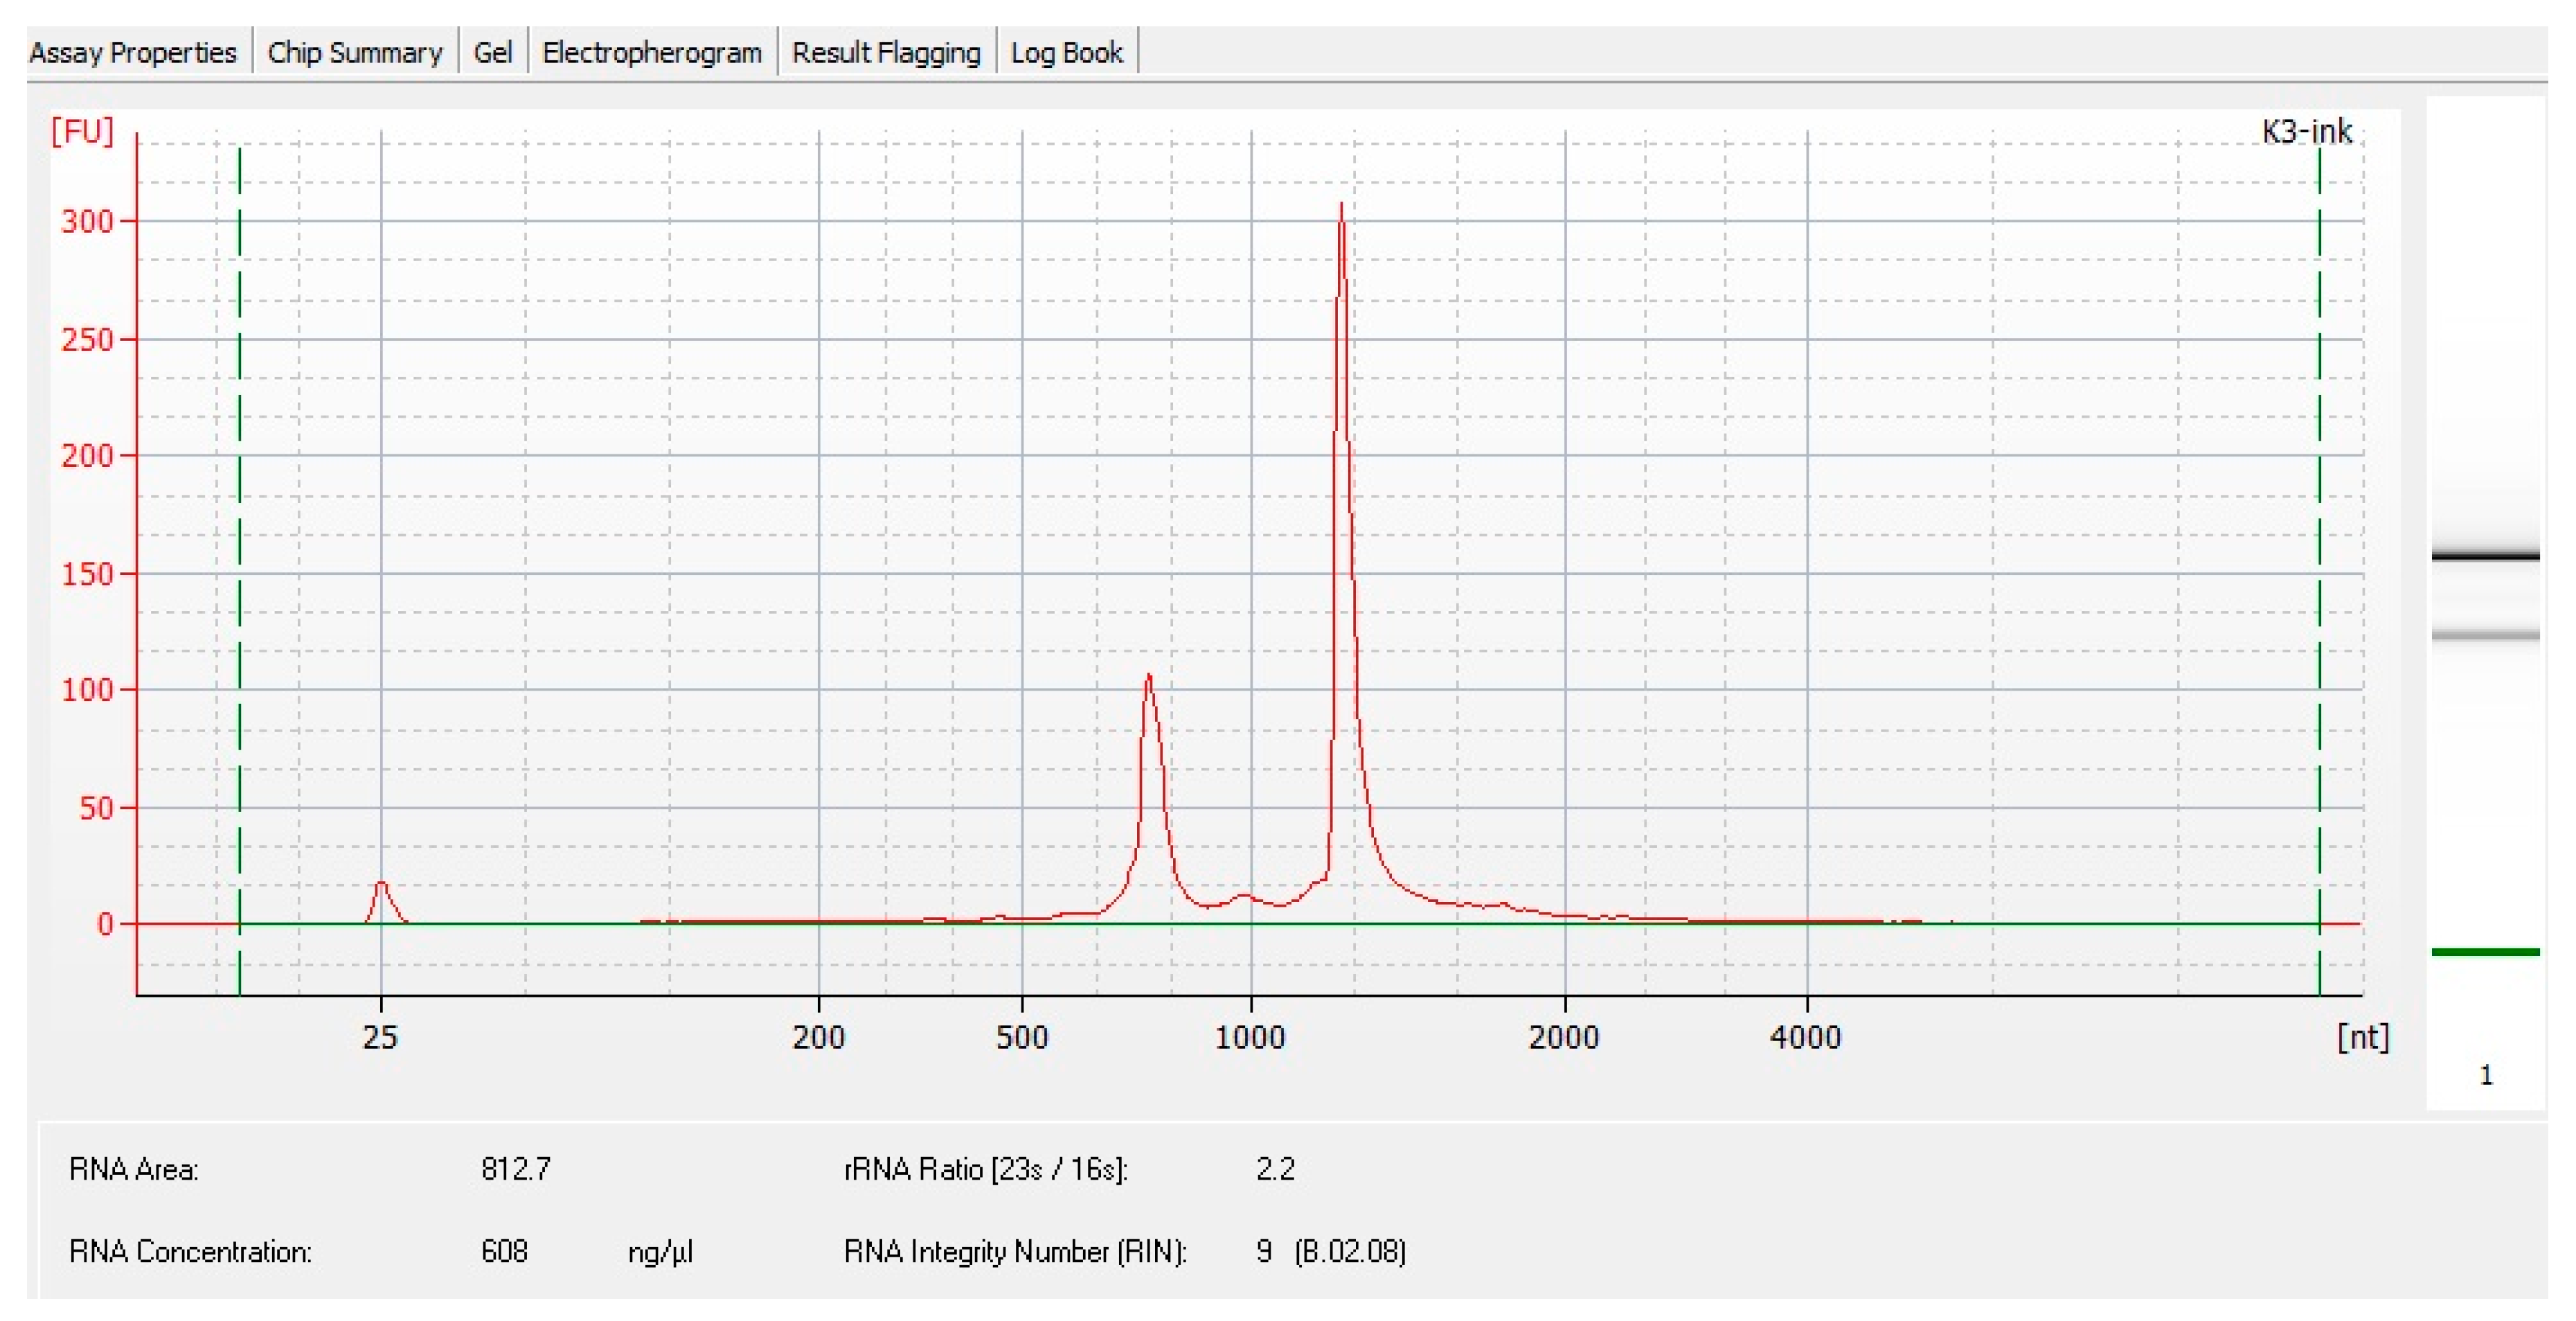Click the RNA Concentration value 608
Viewport: 2576px width, 1321px height.
pyautogui.click(x=504, y=1251)
